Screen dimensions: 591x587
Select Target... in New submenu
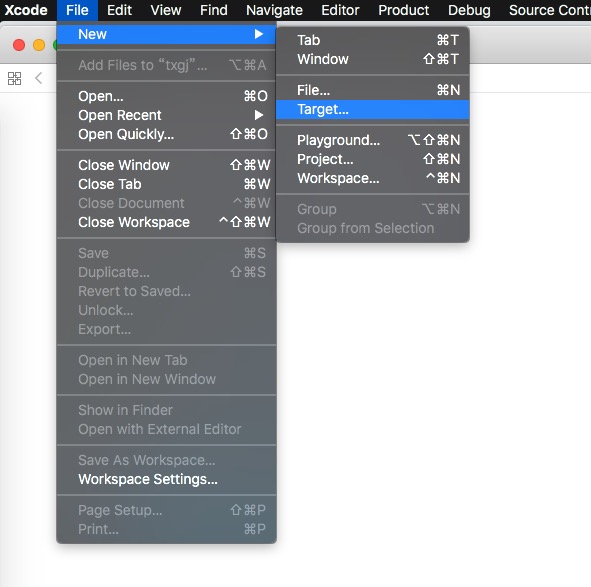pos(372,109)
